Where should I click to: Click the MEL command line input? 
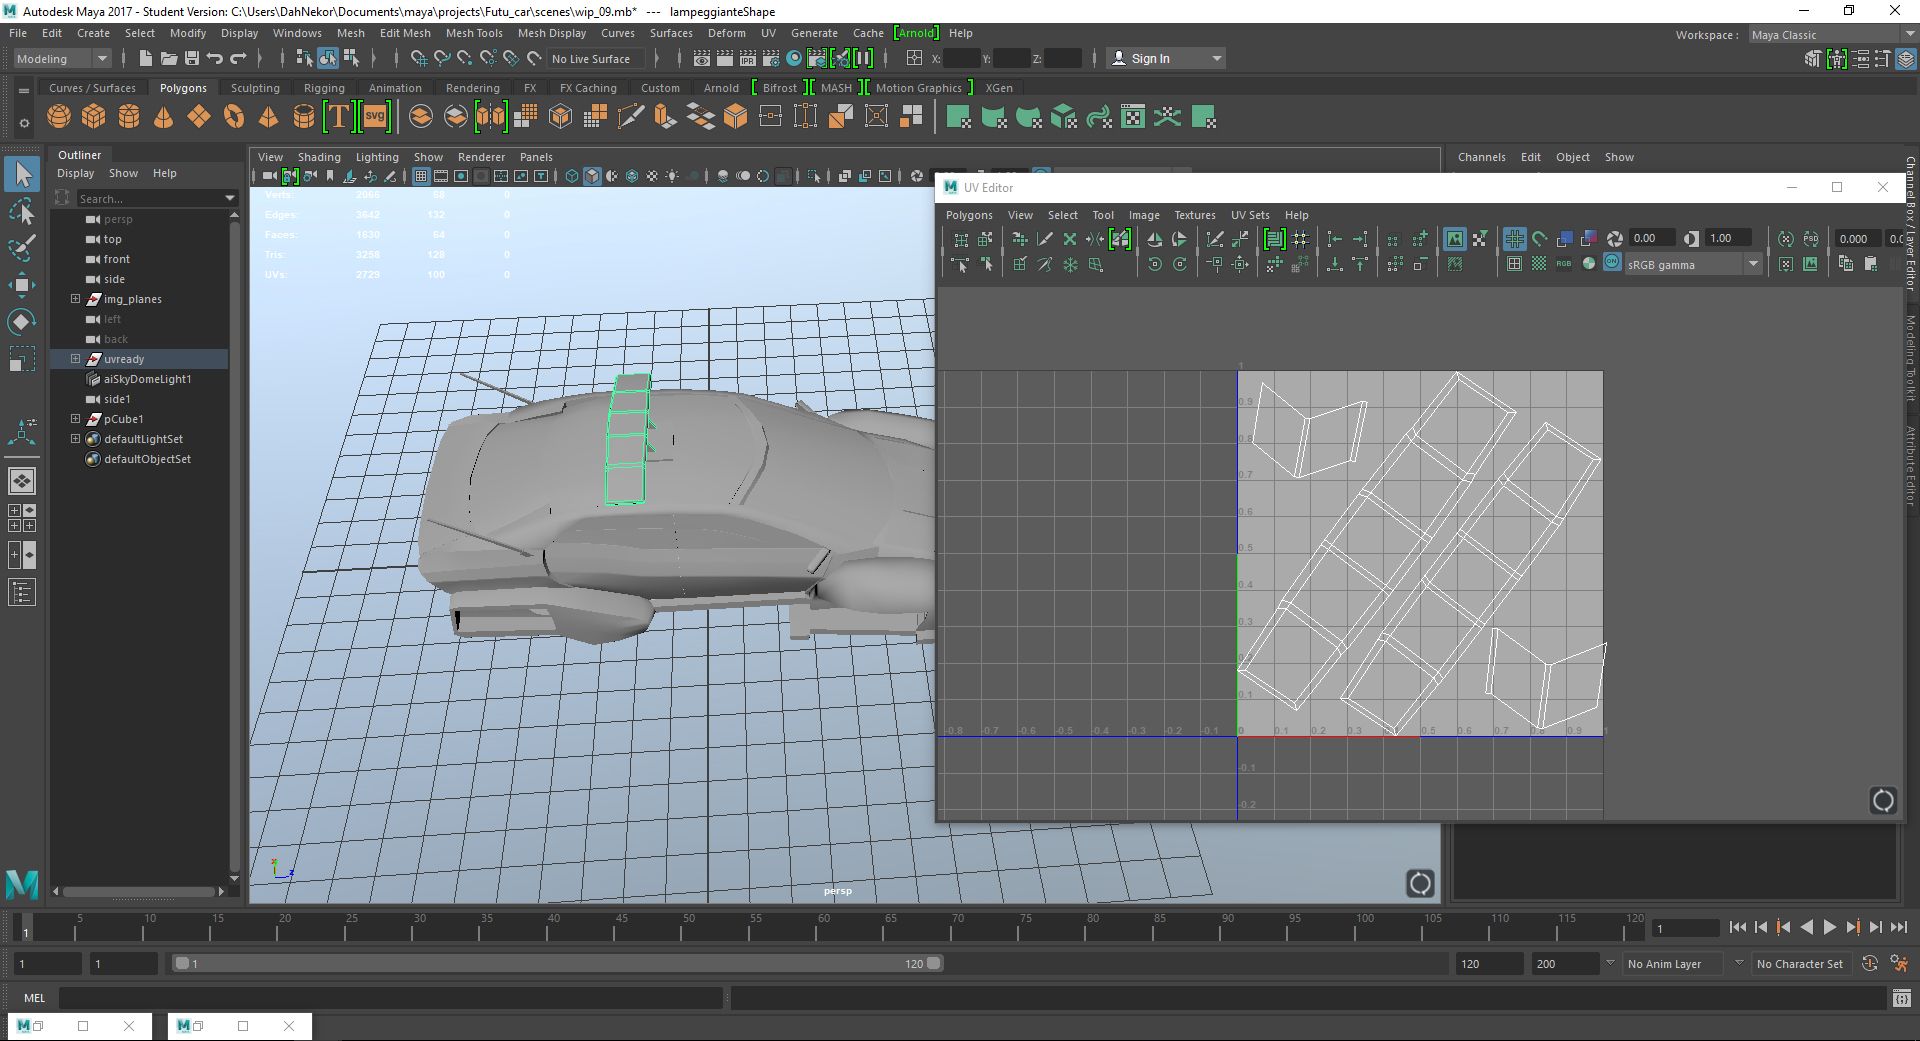coord(390,998)
